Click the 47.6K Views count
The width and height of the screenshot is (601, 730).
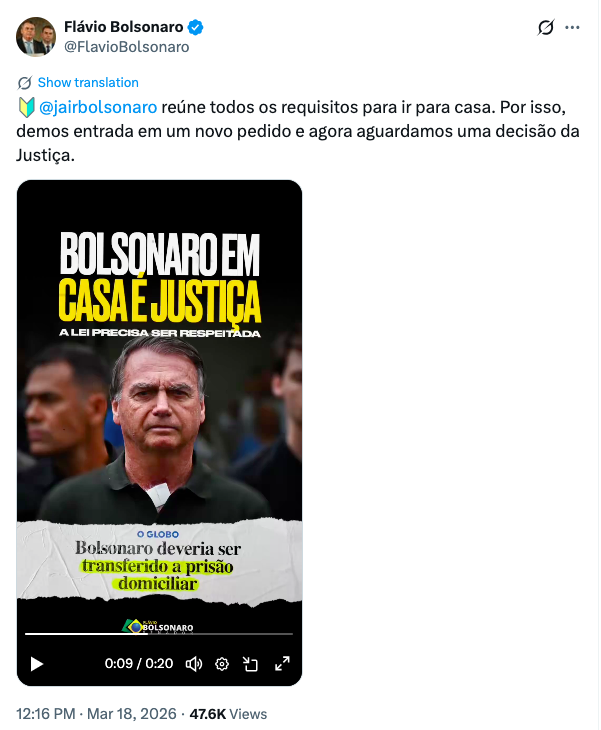[x=228, y=714]
